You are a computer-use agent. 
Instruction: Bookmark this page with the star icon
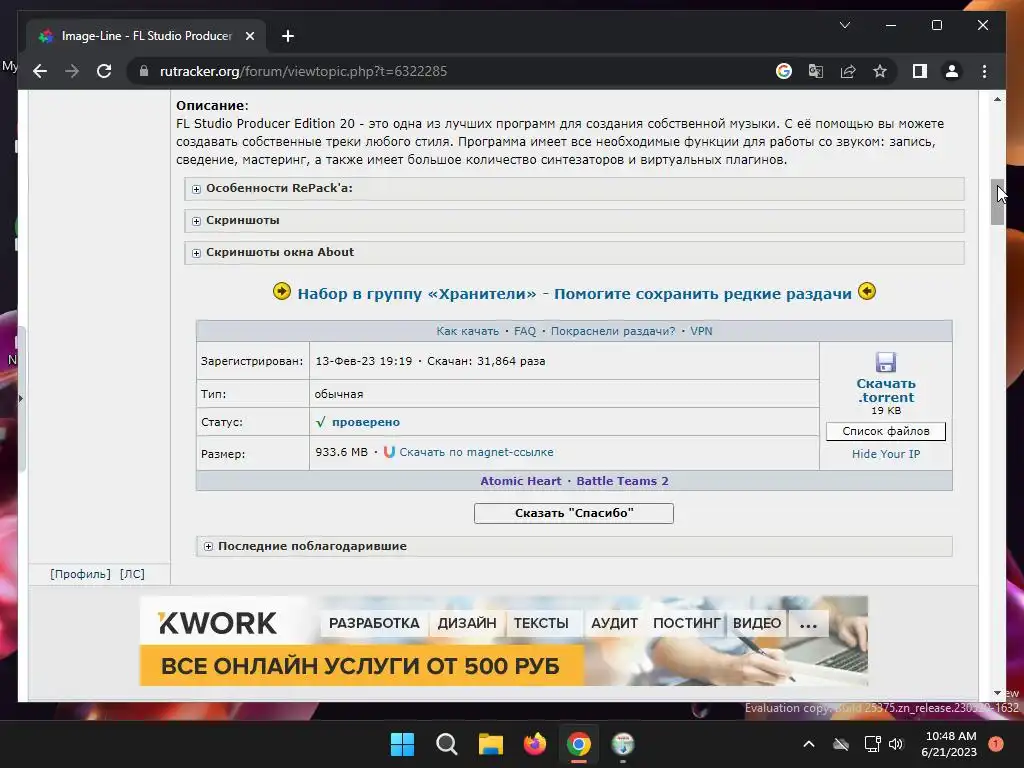pyautogui.click(x=880, y=71)
